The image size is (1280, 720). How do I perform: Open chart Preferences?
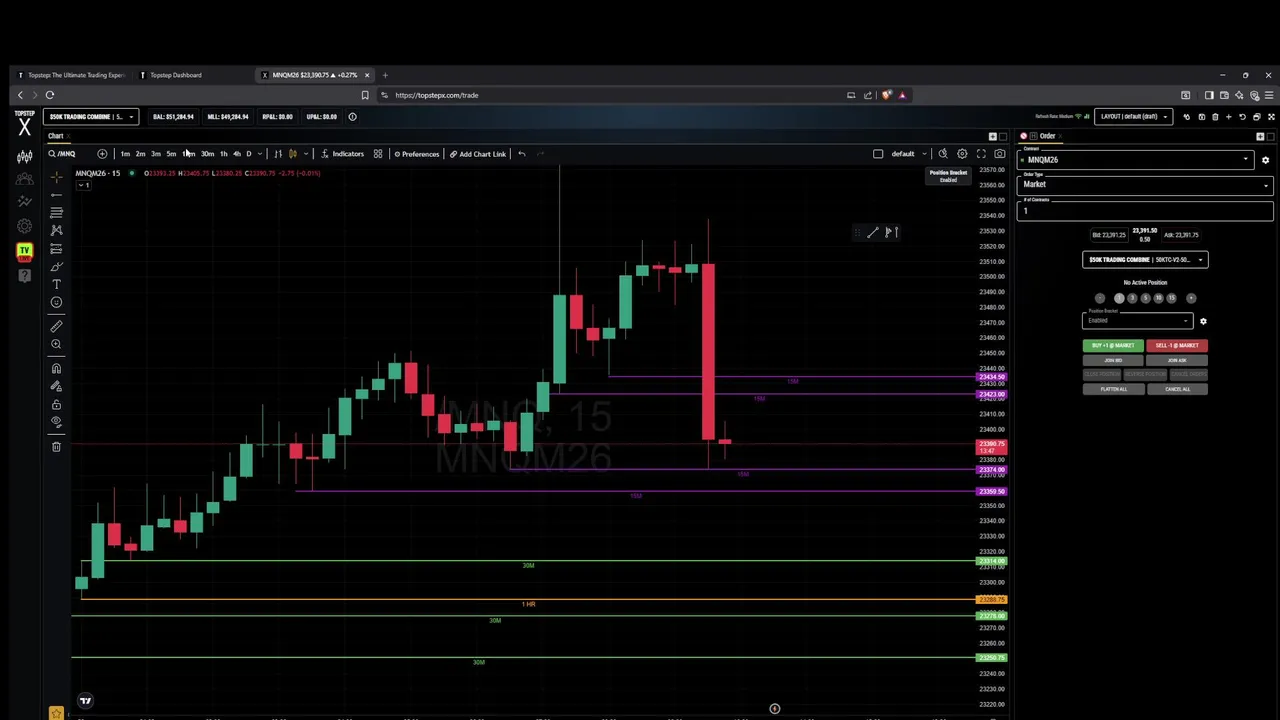(x=416, y=154)
